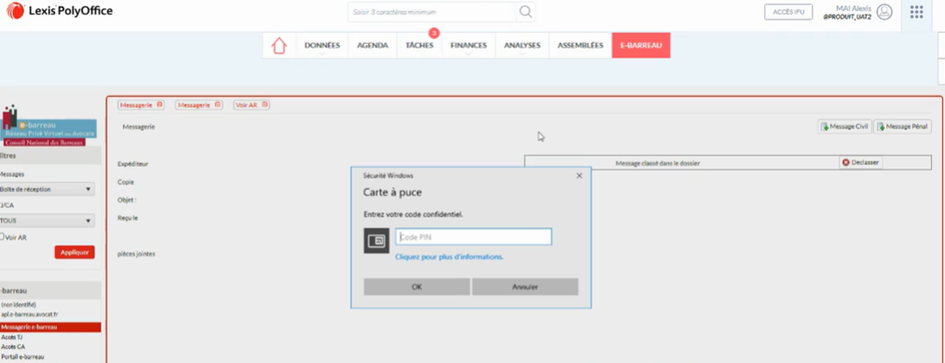The image size is (945, 363).
Task: Close the Sécurité Windows dialog
Action: (x=579, y=175)
